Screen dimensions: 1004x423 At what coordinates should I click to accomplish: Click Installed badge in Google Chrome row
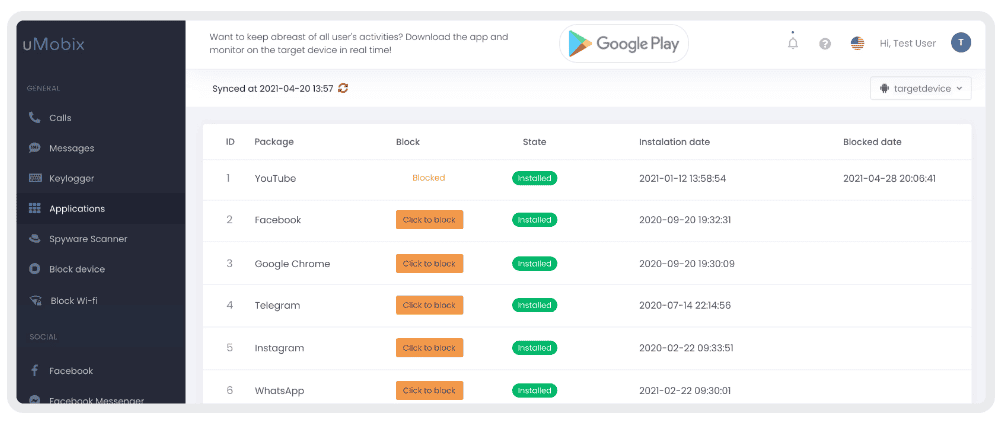[x=535, y=264]
